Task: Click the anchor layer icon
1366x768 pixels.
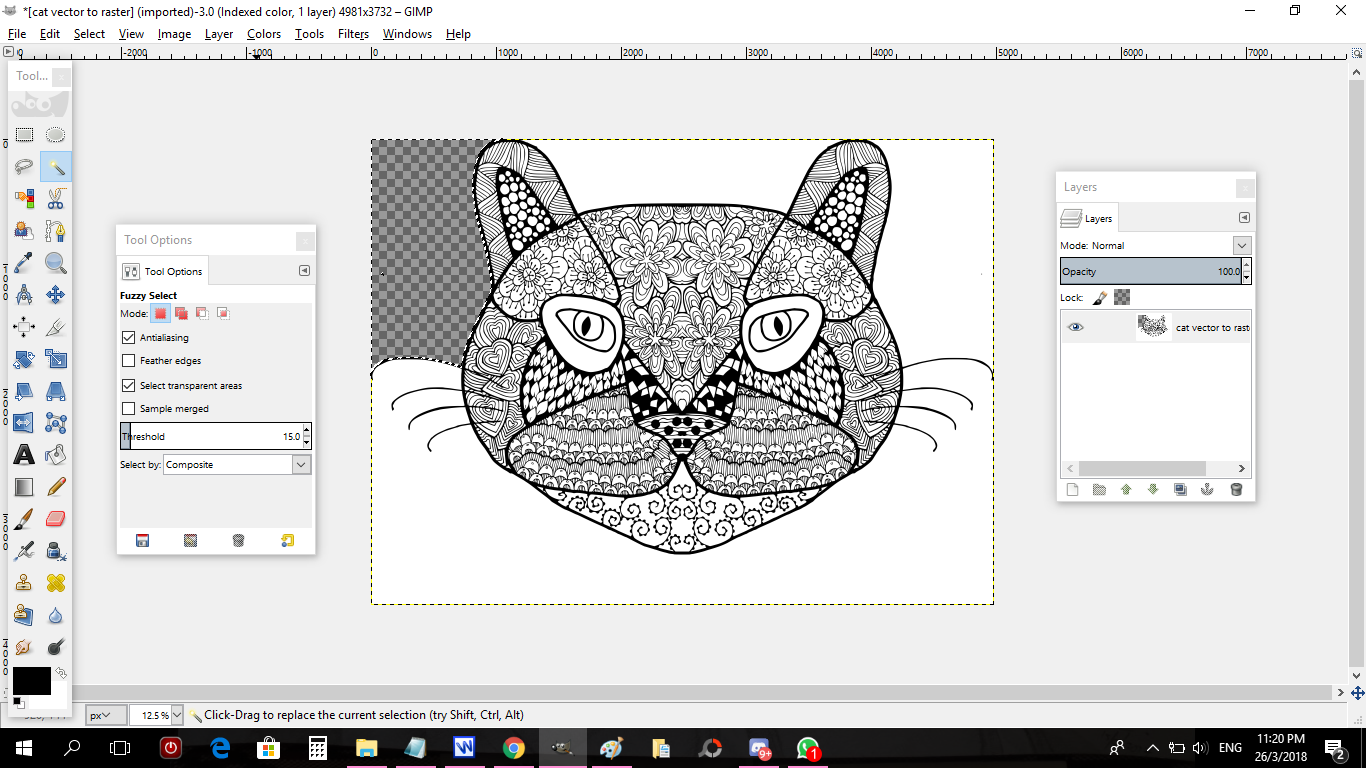Action: [x=1207, y=489]
